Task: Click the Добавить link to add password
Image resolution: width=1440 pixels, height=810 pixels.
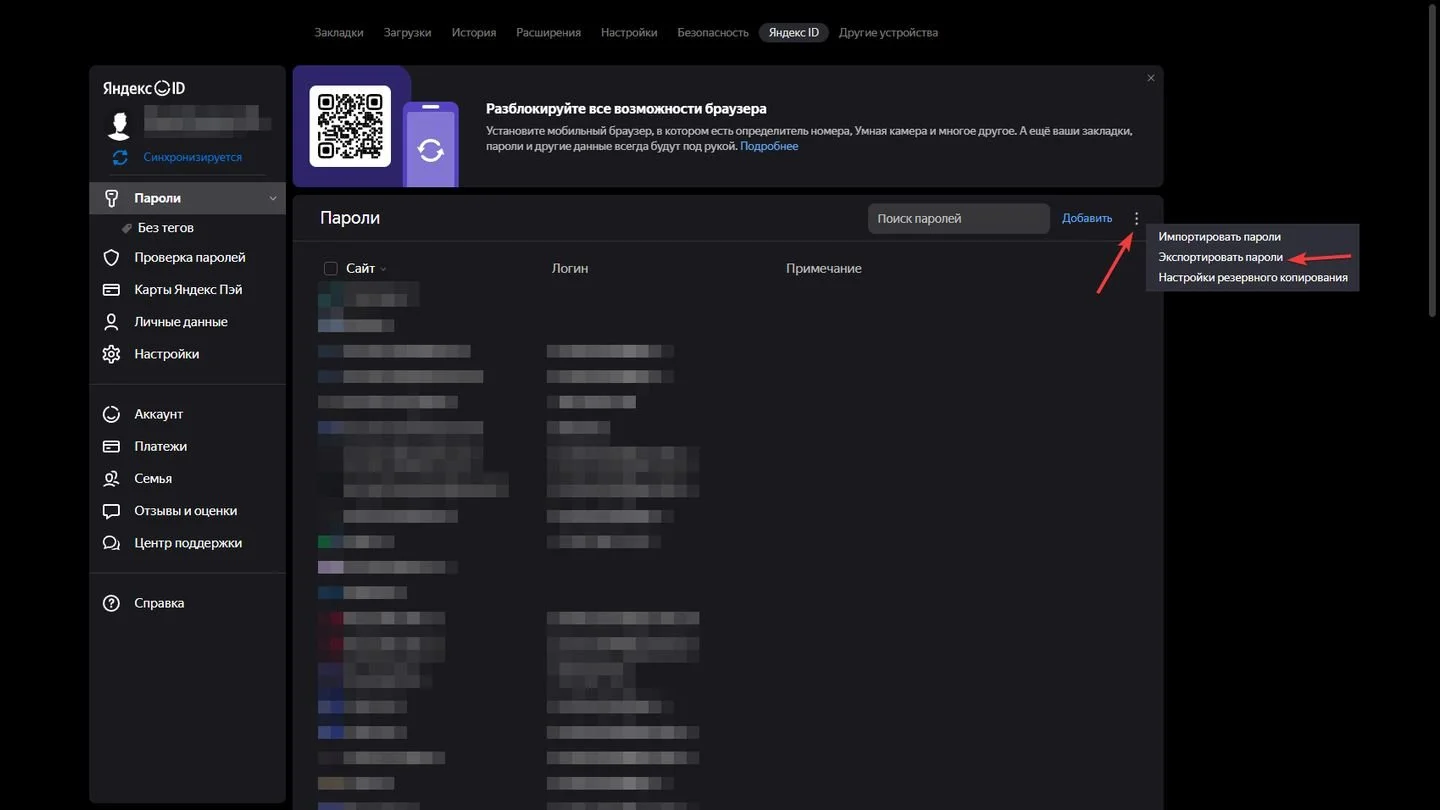Action: 1087,218
